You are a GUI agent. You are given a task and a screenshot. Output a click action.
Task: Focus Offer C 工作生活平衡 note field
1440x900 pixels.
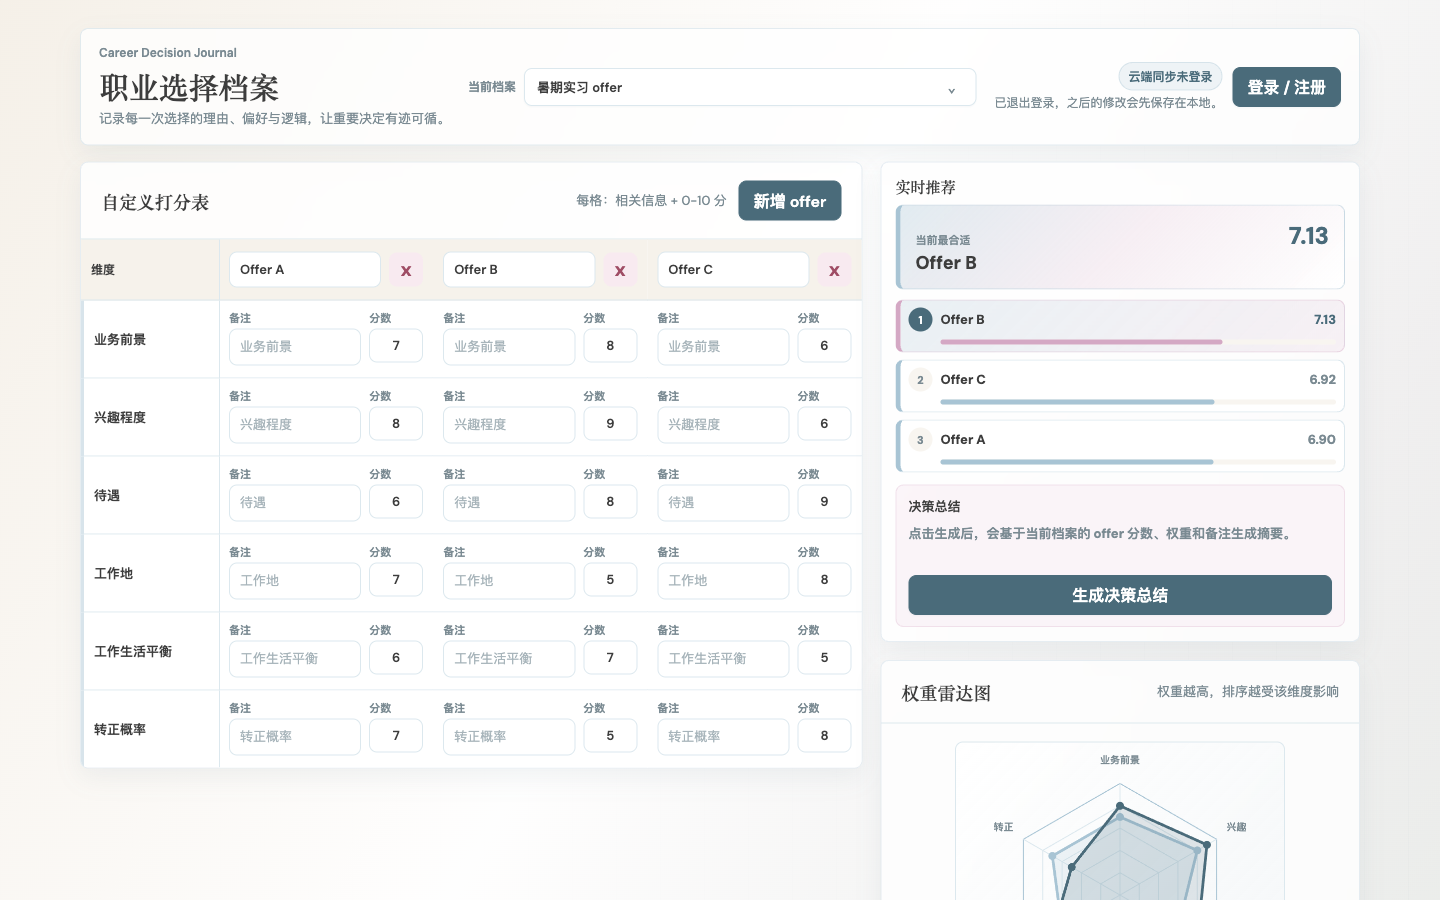click(723, 659)
